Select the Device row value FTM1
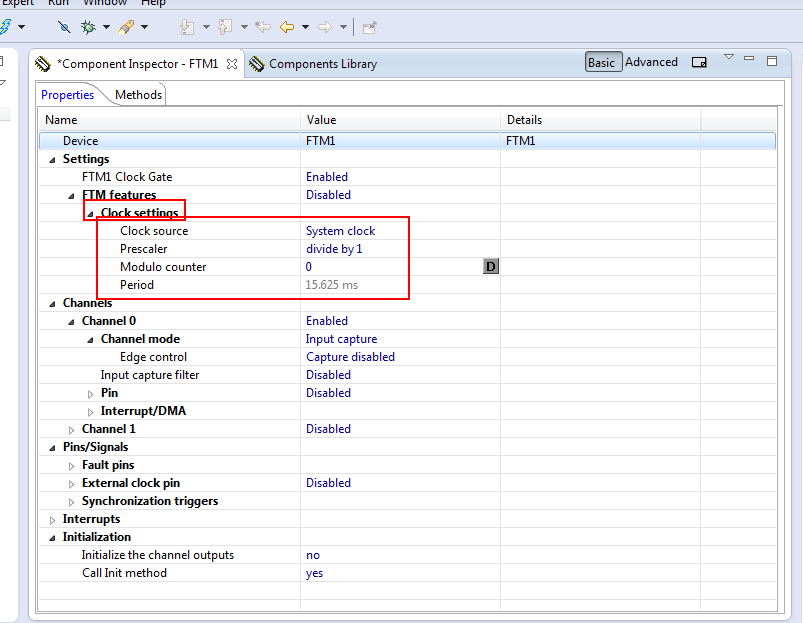 pos(321,141)
